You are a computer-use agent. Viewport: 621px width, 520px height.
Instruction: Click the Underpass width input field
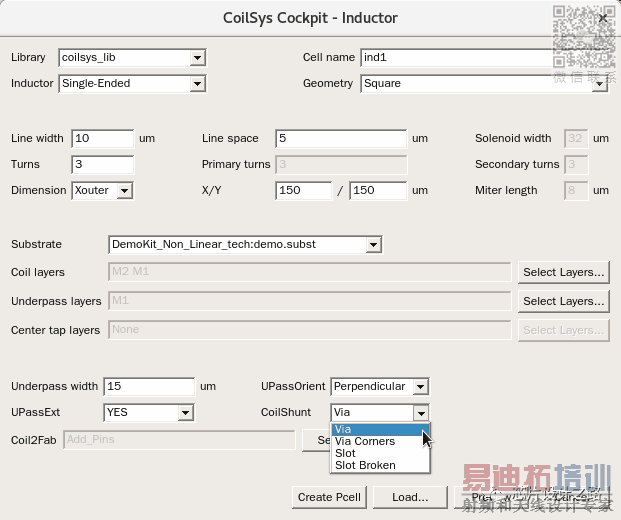tap(149, 387)
